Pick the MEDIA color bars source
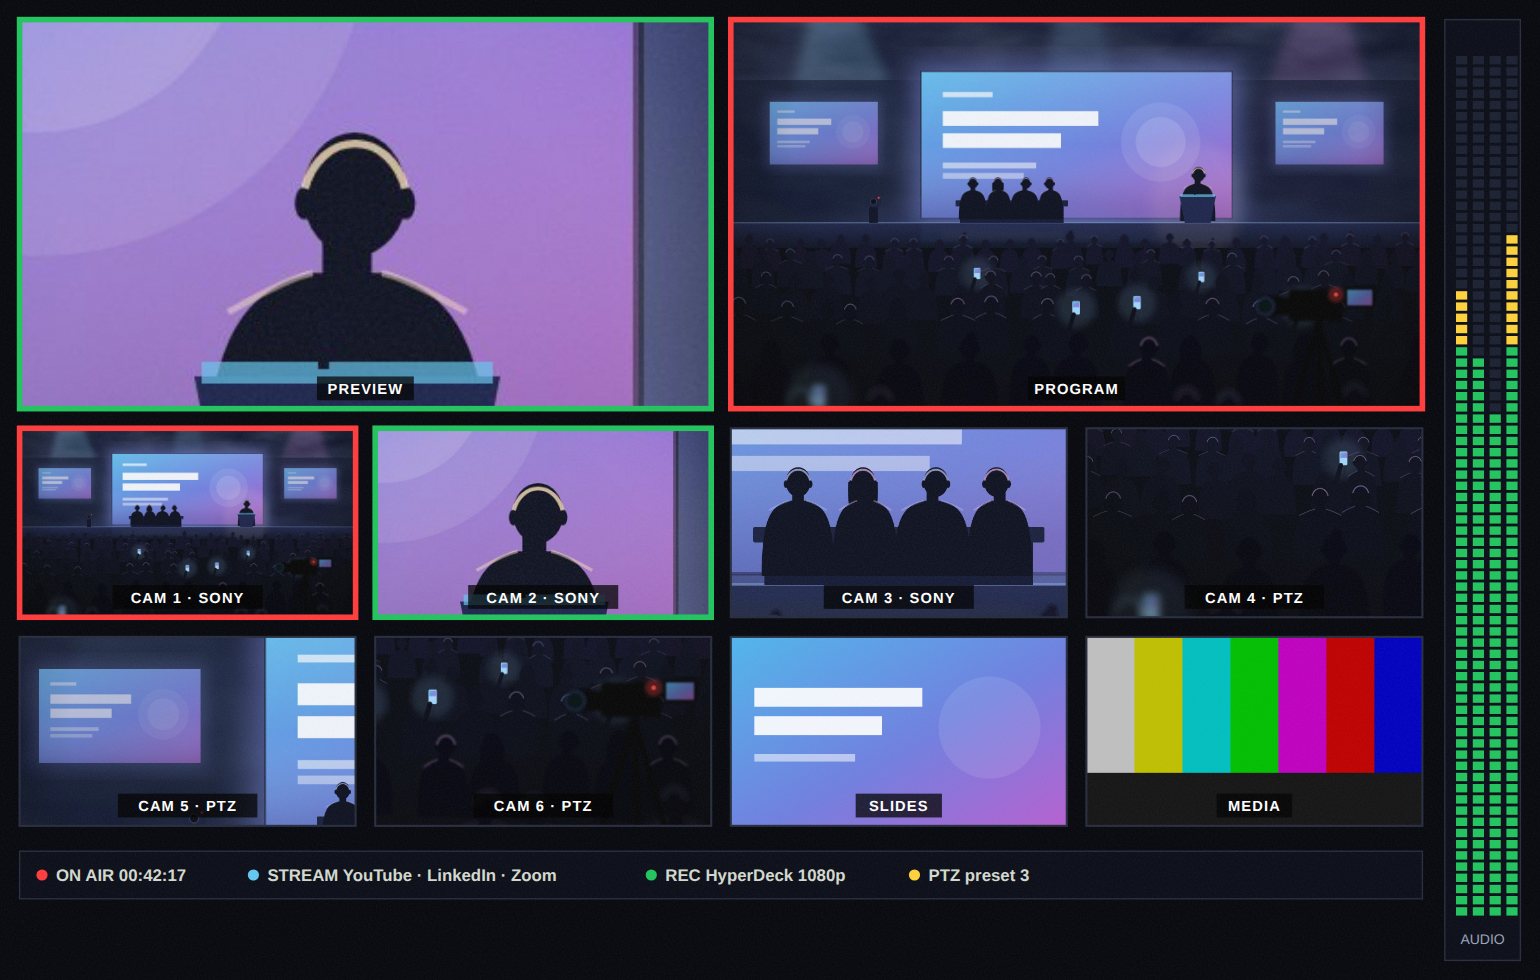Screen dimensions: 1540x980 pyautogui.click(x=1254, y=731)
